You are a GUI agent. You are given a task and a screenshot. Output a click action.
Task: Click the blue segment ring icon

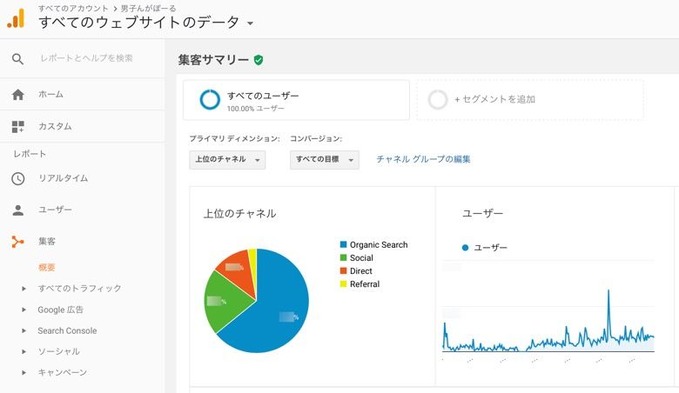coord(210,100)
